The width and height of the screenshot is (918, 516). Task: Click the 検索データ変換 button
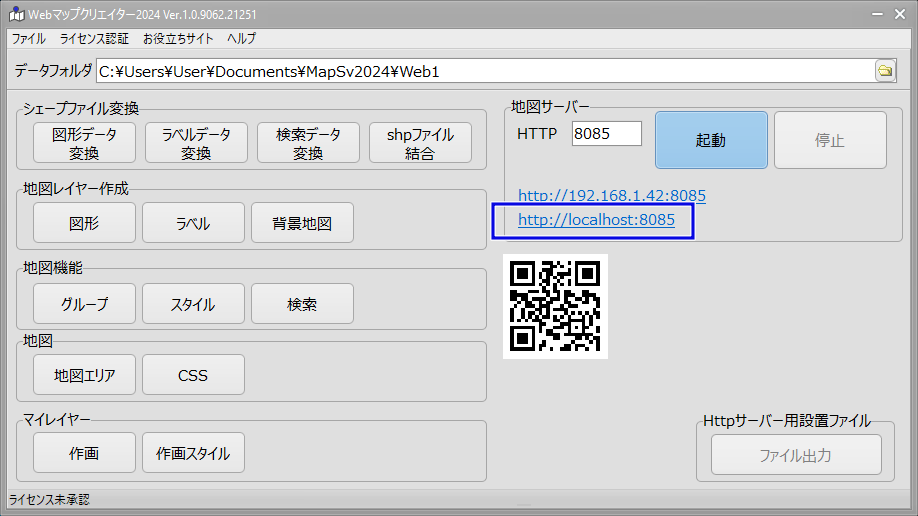coord(308,143)
